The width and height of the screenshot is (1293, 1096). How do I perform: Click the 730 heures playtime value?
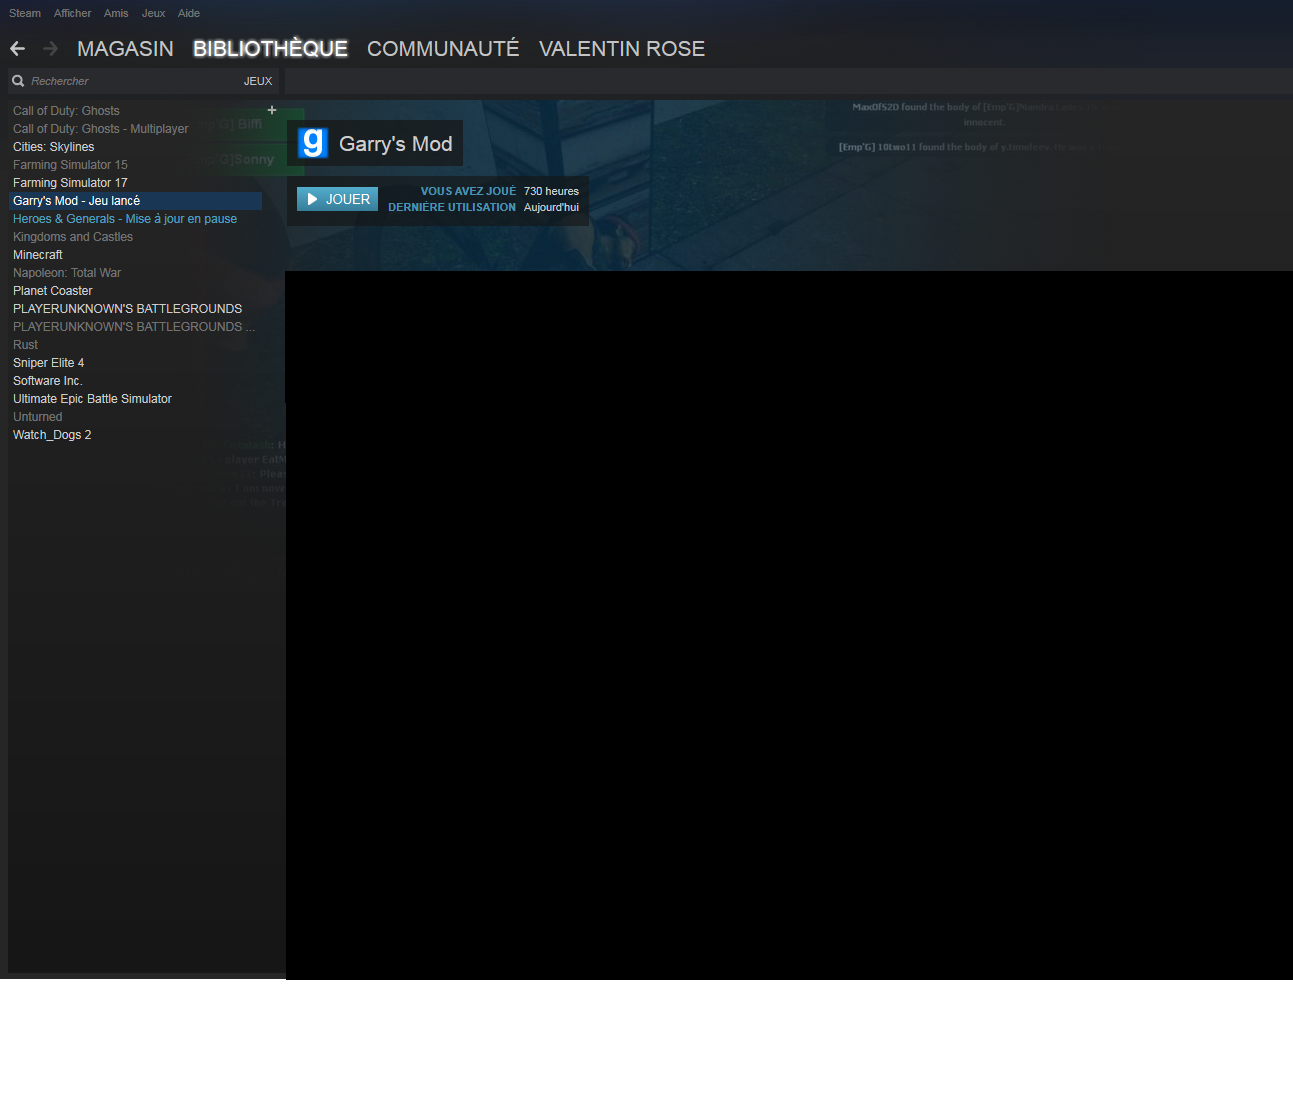(551, 191)
